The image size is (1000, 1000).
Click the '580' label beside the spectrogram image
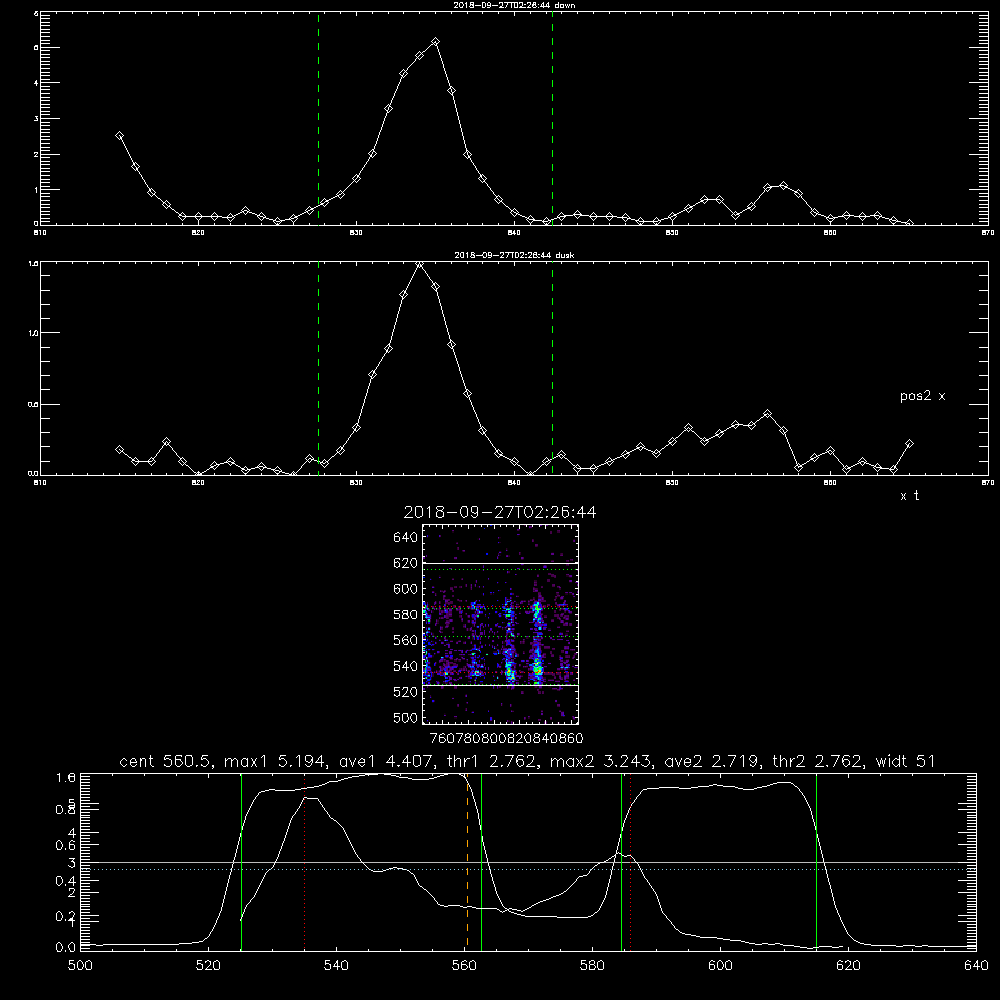(x=406, y=615)
